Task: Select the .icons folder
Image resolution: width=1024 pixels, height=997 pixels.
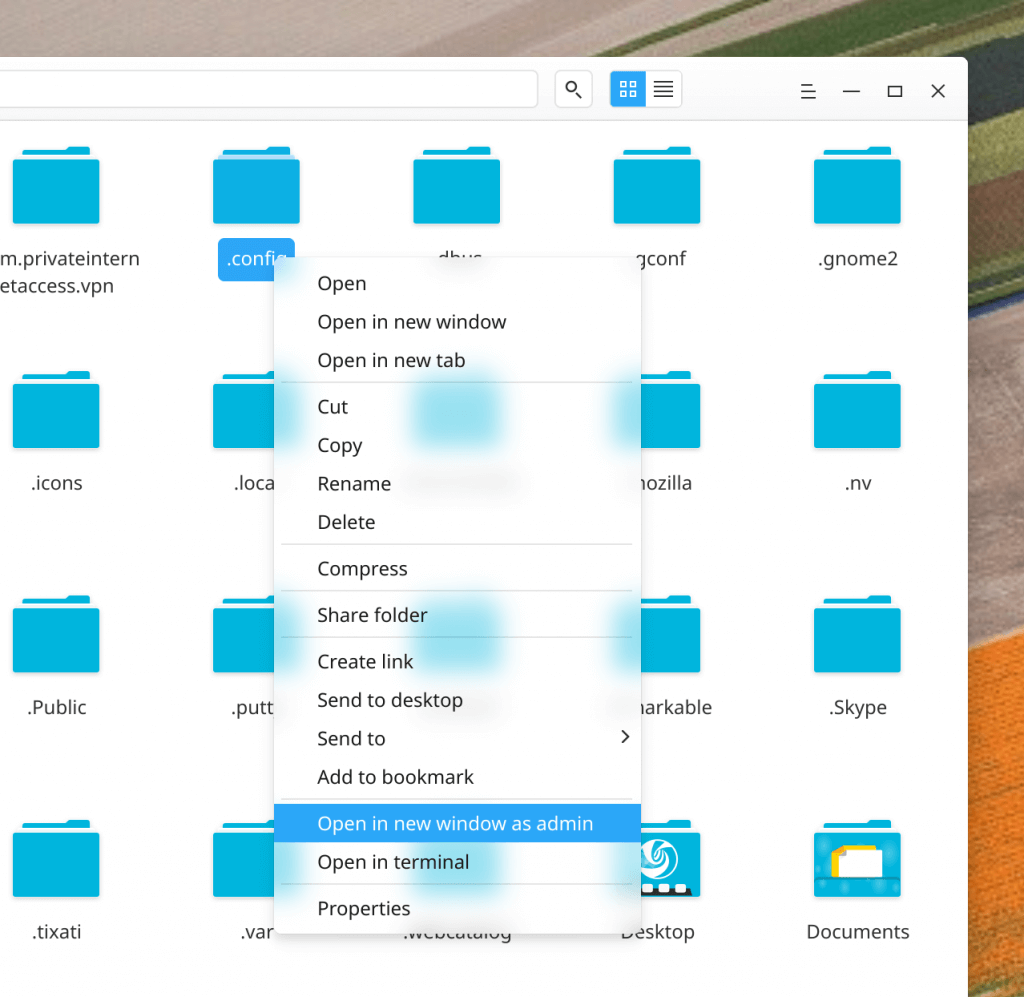Action: tap(56, 411)
